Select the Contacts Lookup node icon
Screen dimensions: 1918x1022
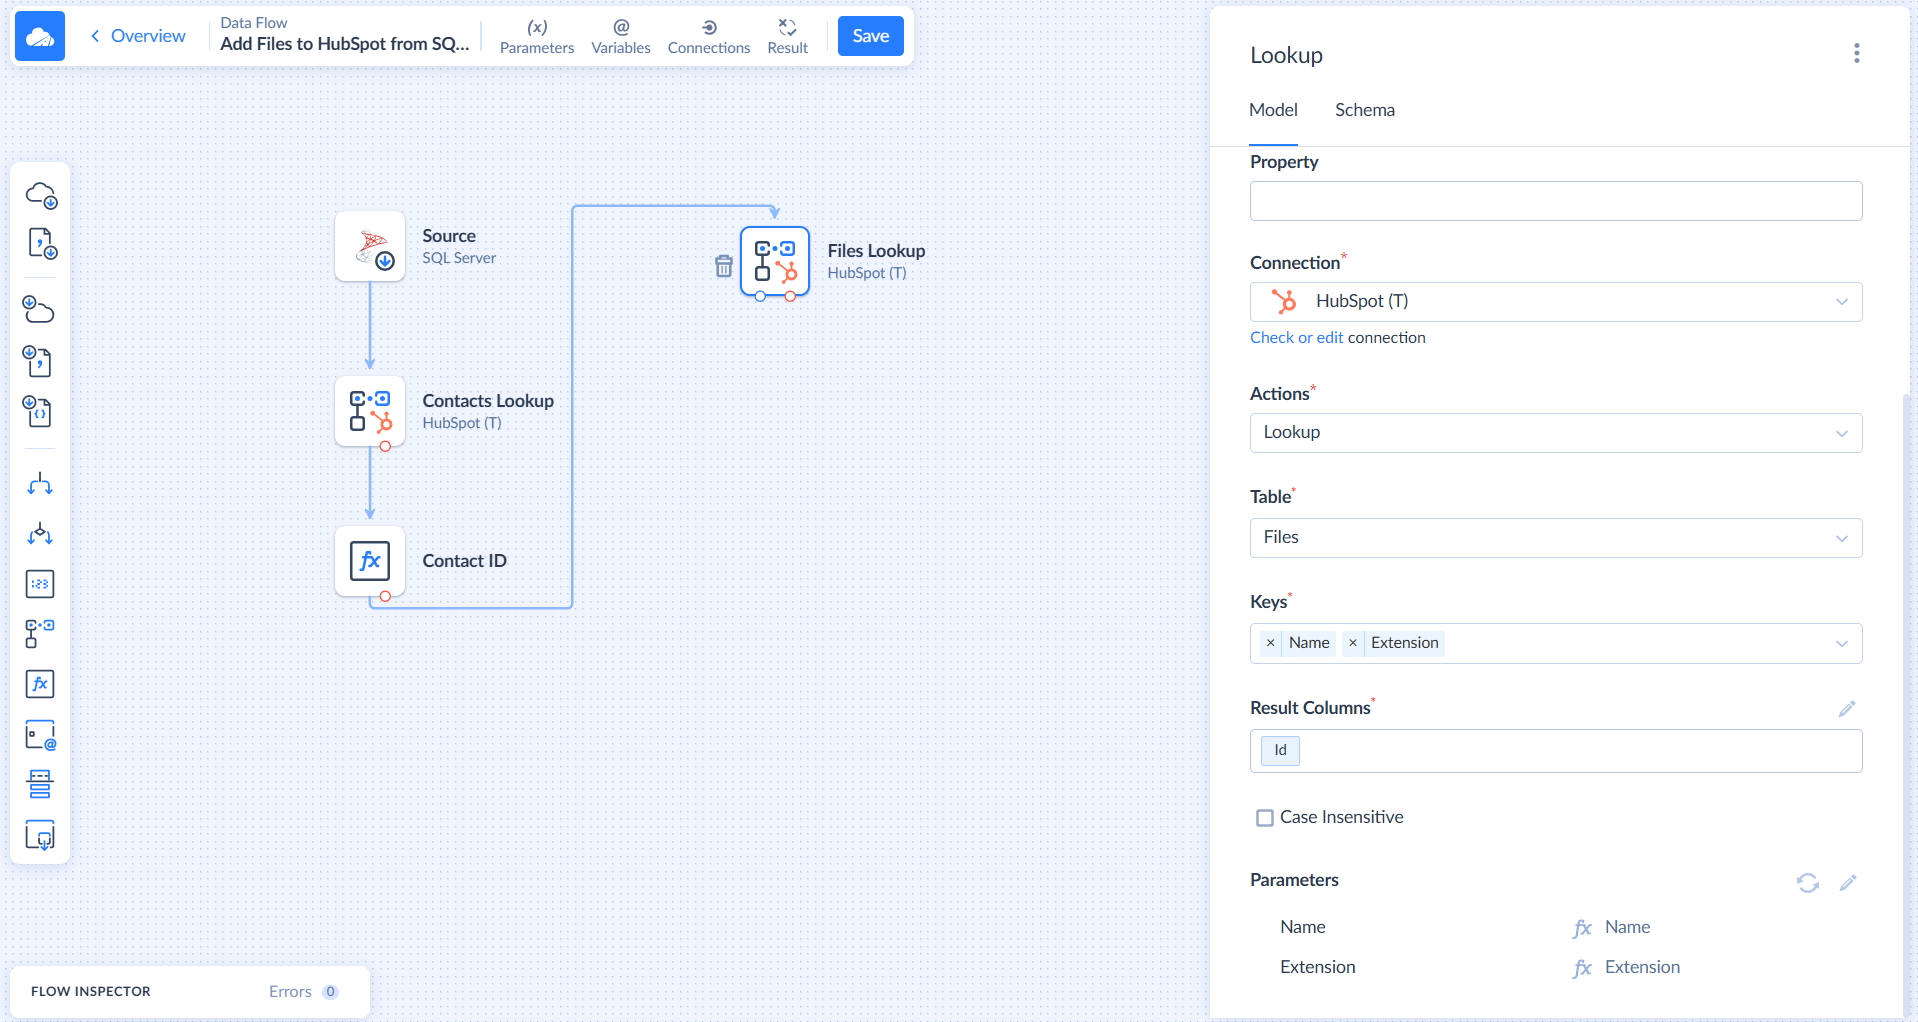point(370,411)
